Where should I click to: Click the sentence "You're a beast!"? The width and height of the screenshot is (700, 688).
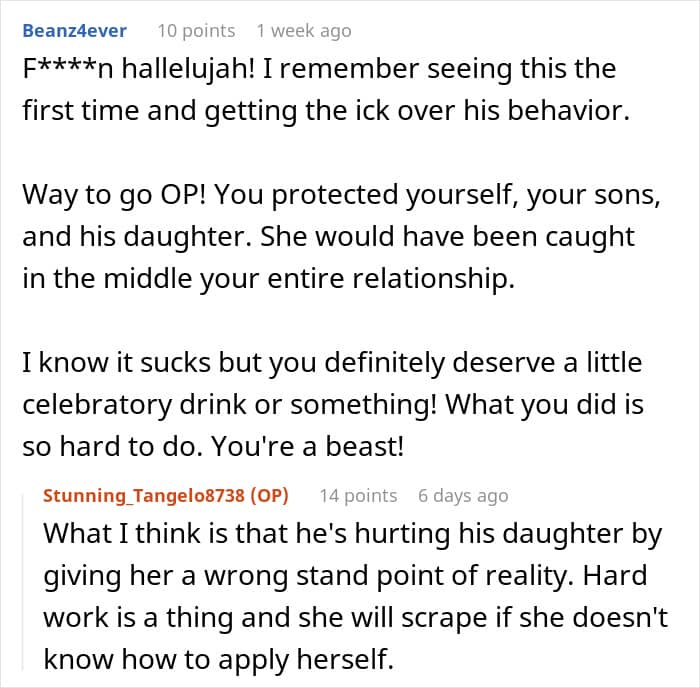[x=307, y=446]
